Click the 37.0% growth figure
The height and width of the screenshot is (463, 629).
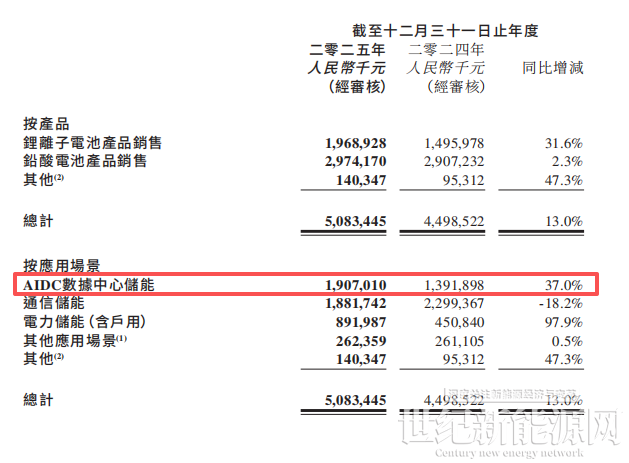click(564, 286)
